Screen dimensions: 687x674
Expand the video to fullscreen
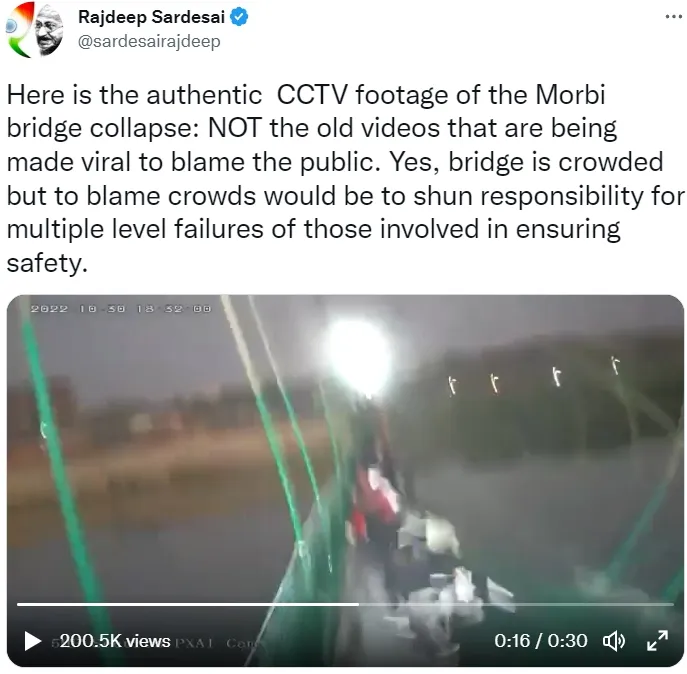coord(657,641)
